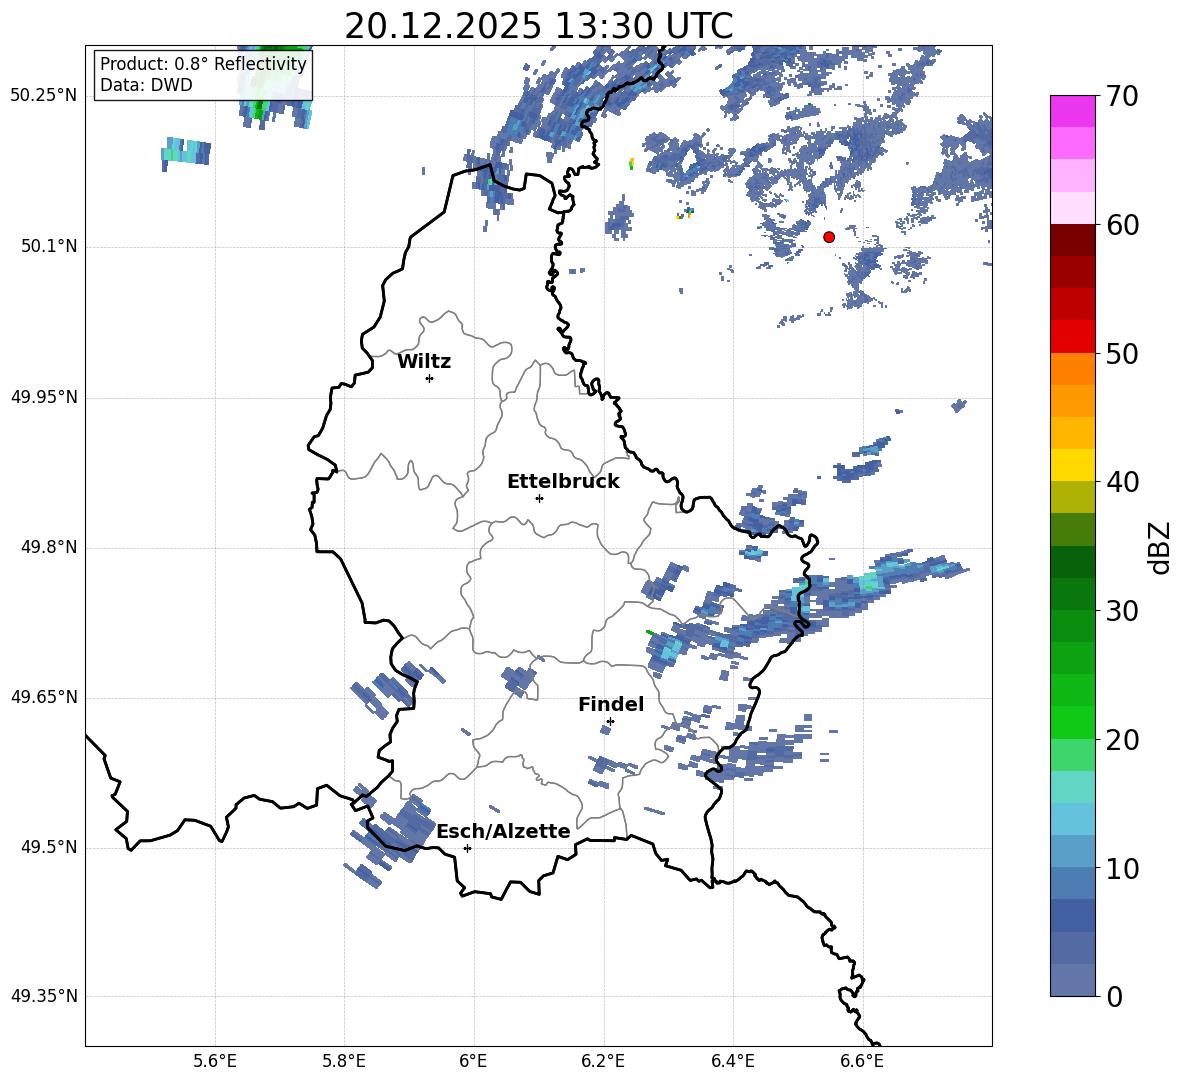The width and height of the screenshot is (1184, 1081).
Task: Click the 50.25°N latitude label
Action: coord(44,96)
